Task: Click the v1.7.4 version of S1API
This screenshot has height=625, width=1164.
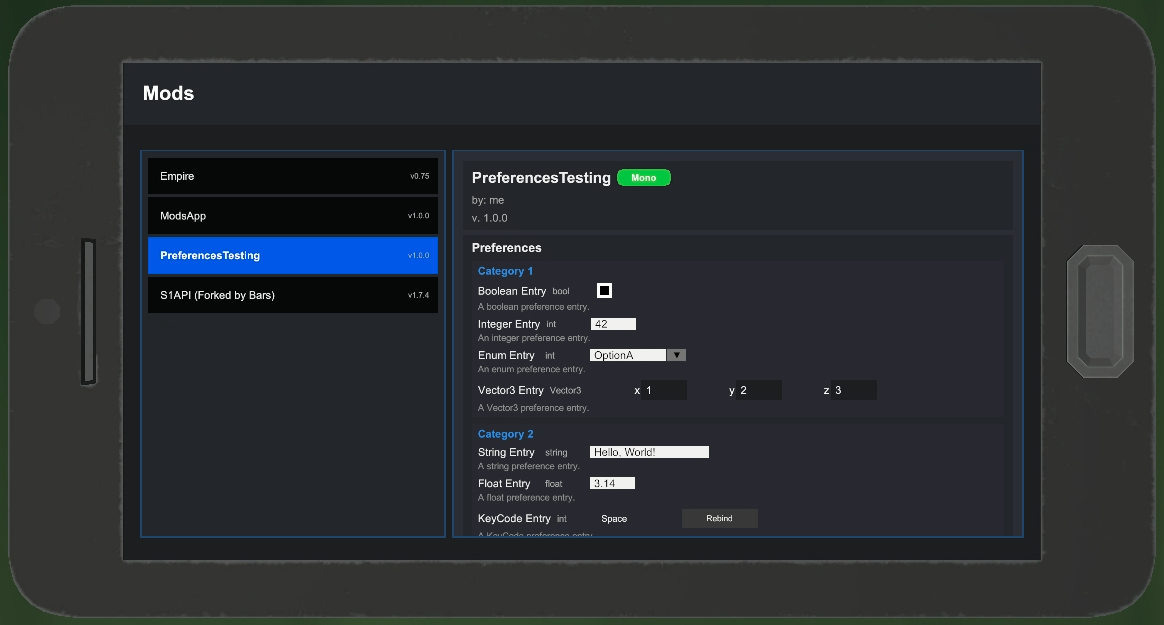Action: (x=418, y=295)
